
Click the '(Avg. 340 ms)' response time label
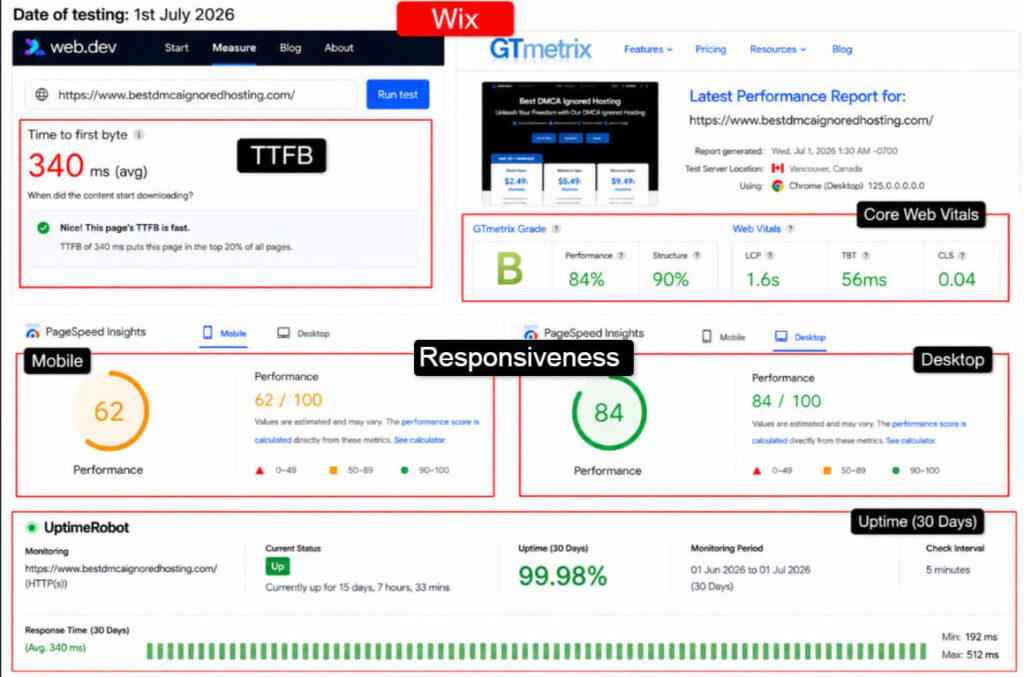click(56, 648)
